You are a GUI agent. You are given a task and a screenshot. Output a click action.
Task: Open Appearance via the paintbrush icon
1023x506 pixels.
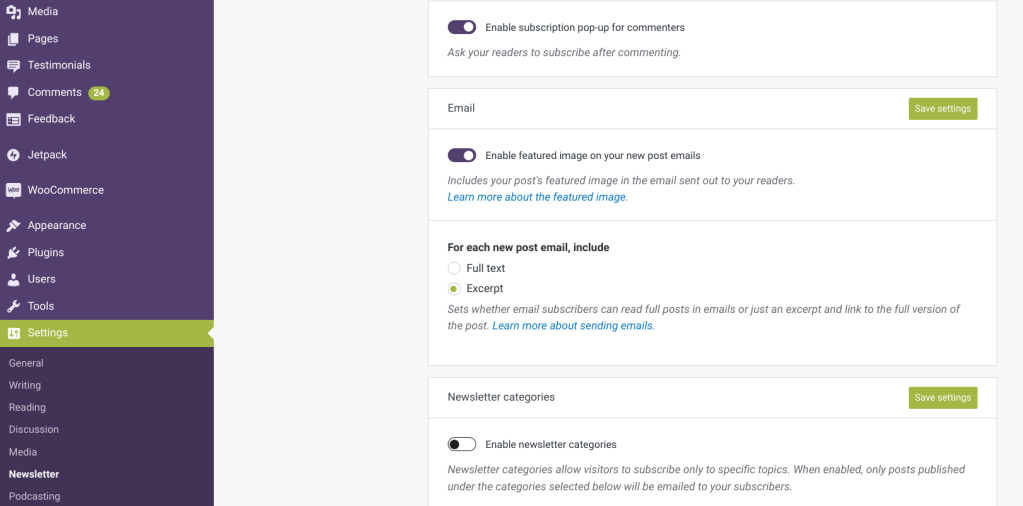(x=13, y=226)
